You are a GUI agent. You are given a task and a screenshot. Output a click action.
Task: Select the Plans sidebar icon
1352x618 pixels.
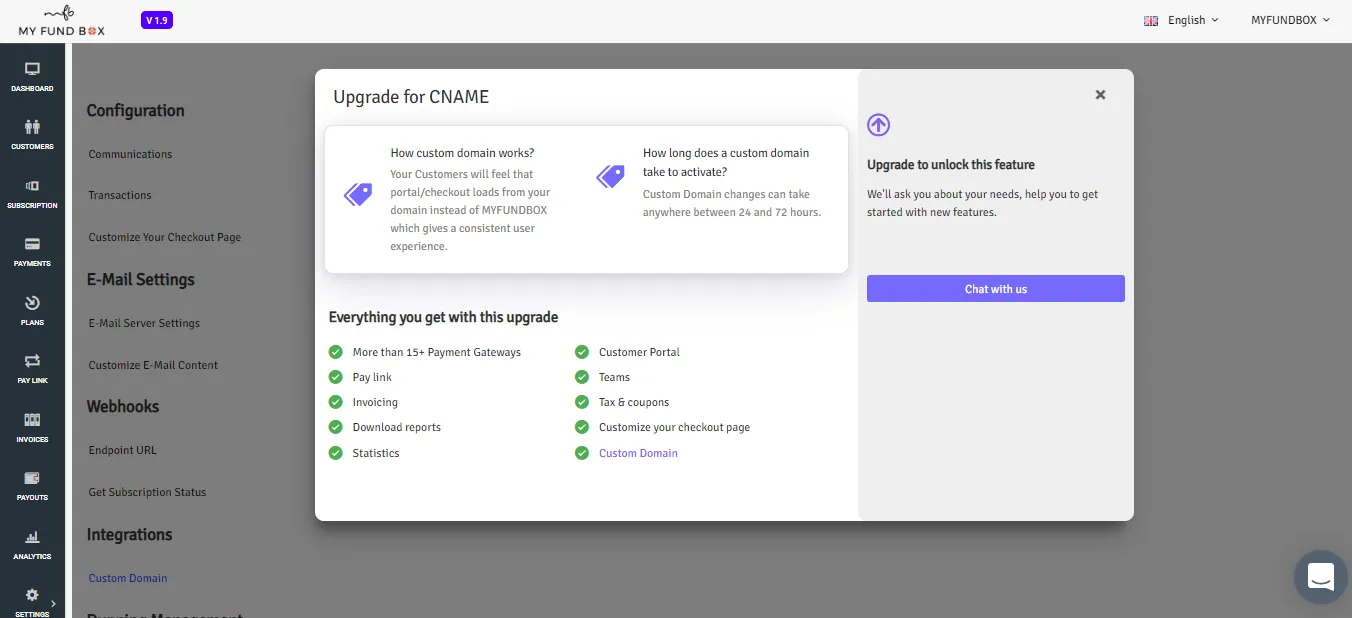pos(32,310)
